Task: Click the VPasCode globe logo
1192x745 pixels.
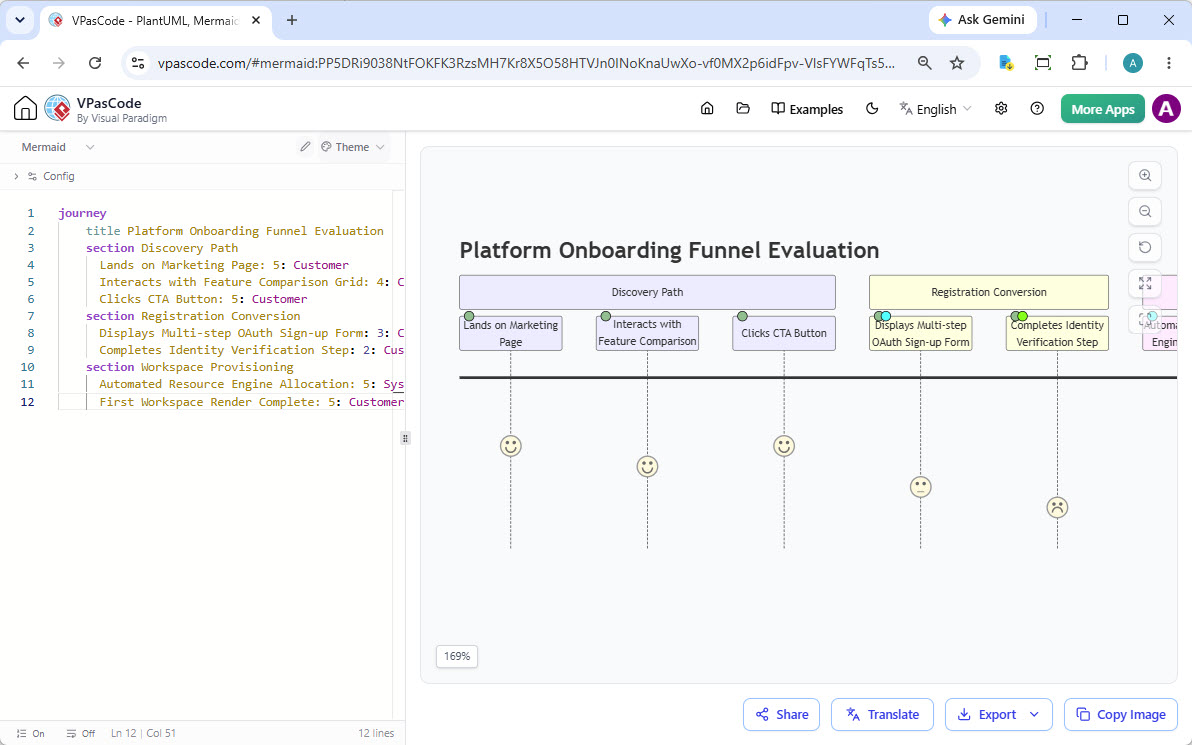Action: 58,109
